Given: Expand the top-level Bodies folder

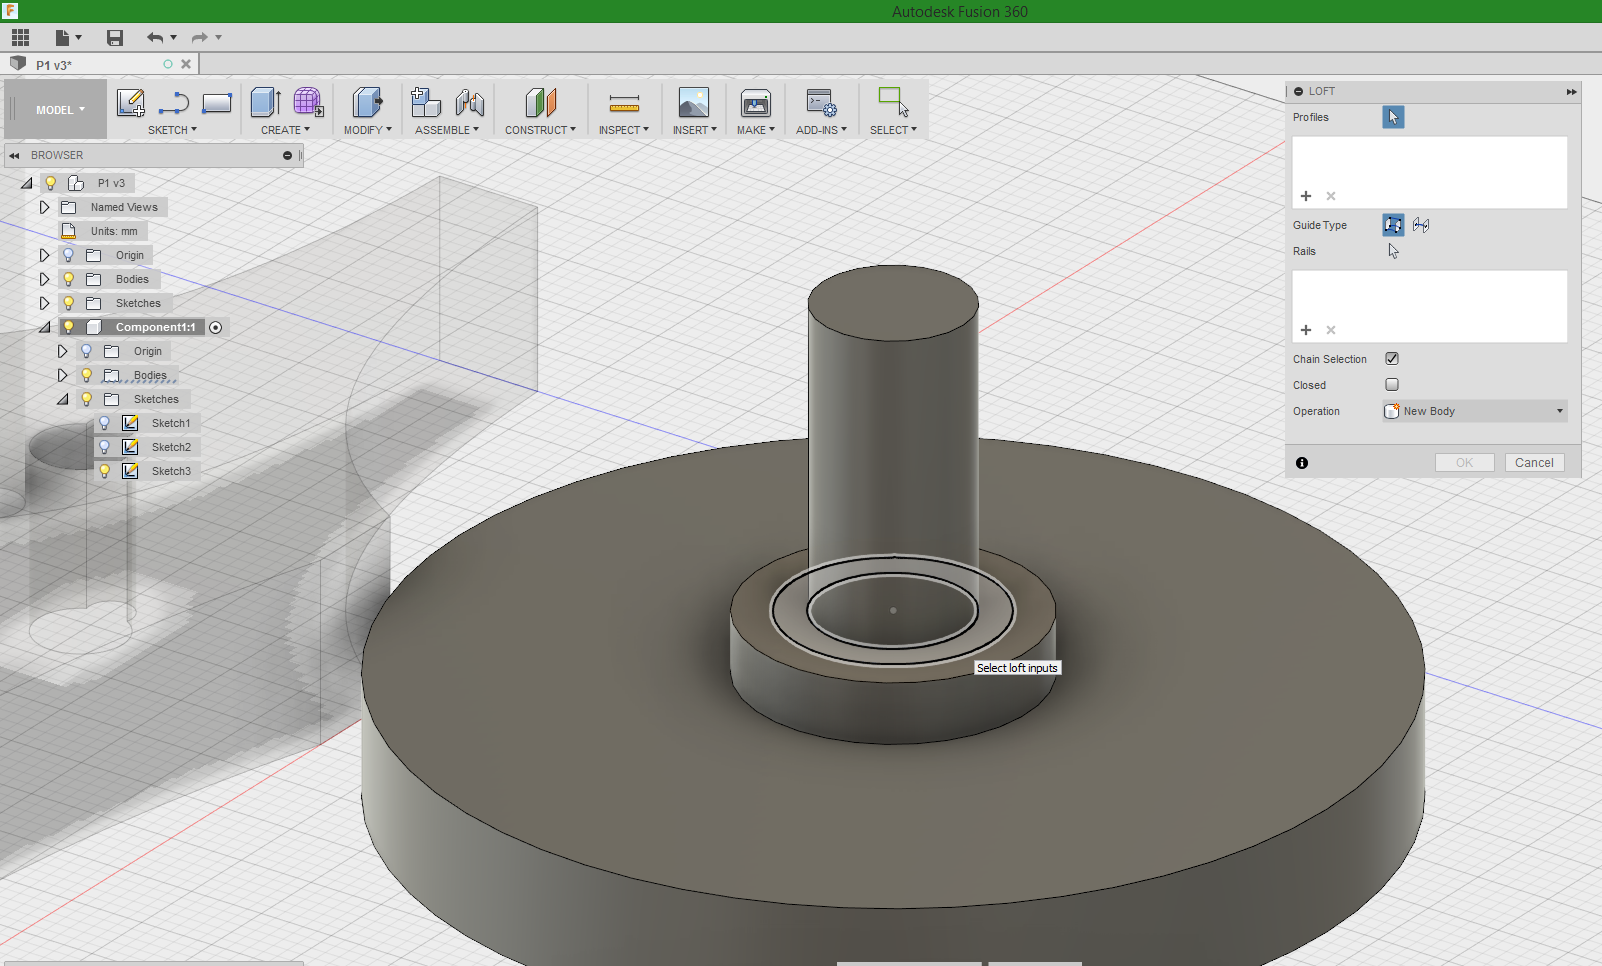Looking at the screenshot, I should (x=44, y=279).
